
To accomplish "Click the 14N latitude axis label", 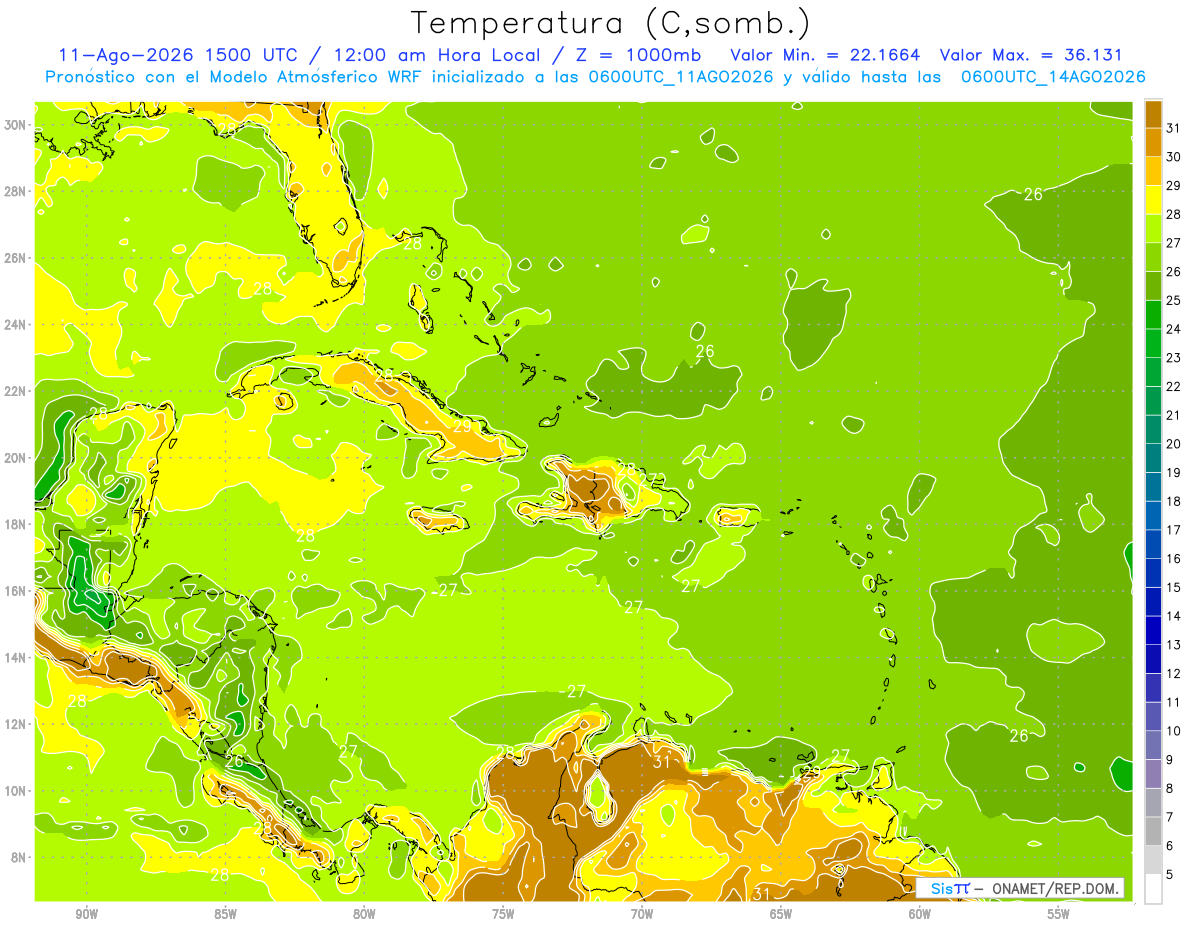I will pyautogui.click(x=16, y=657).
